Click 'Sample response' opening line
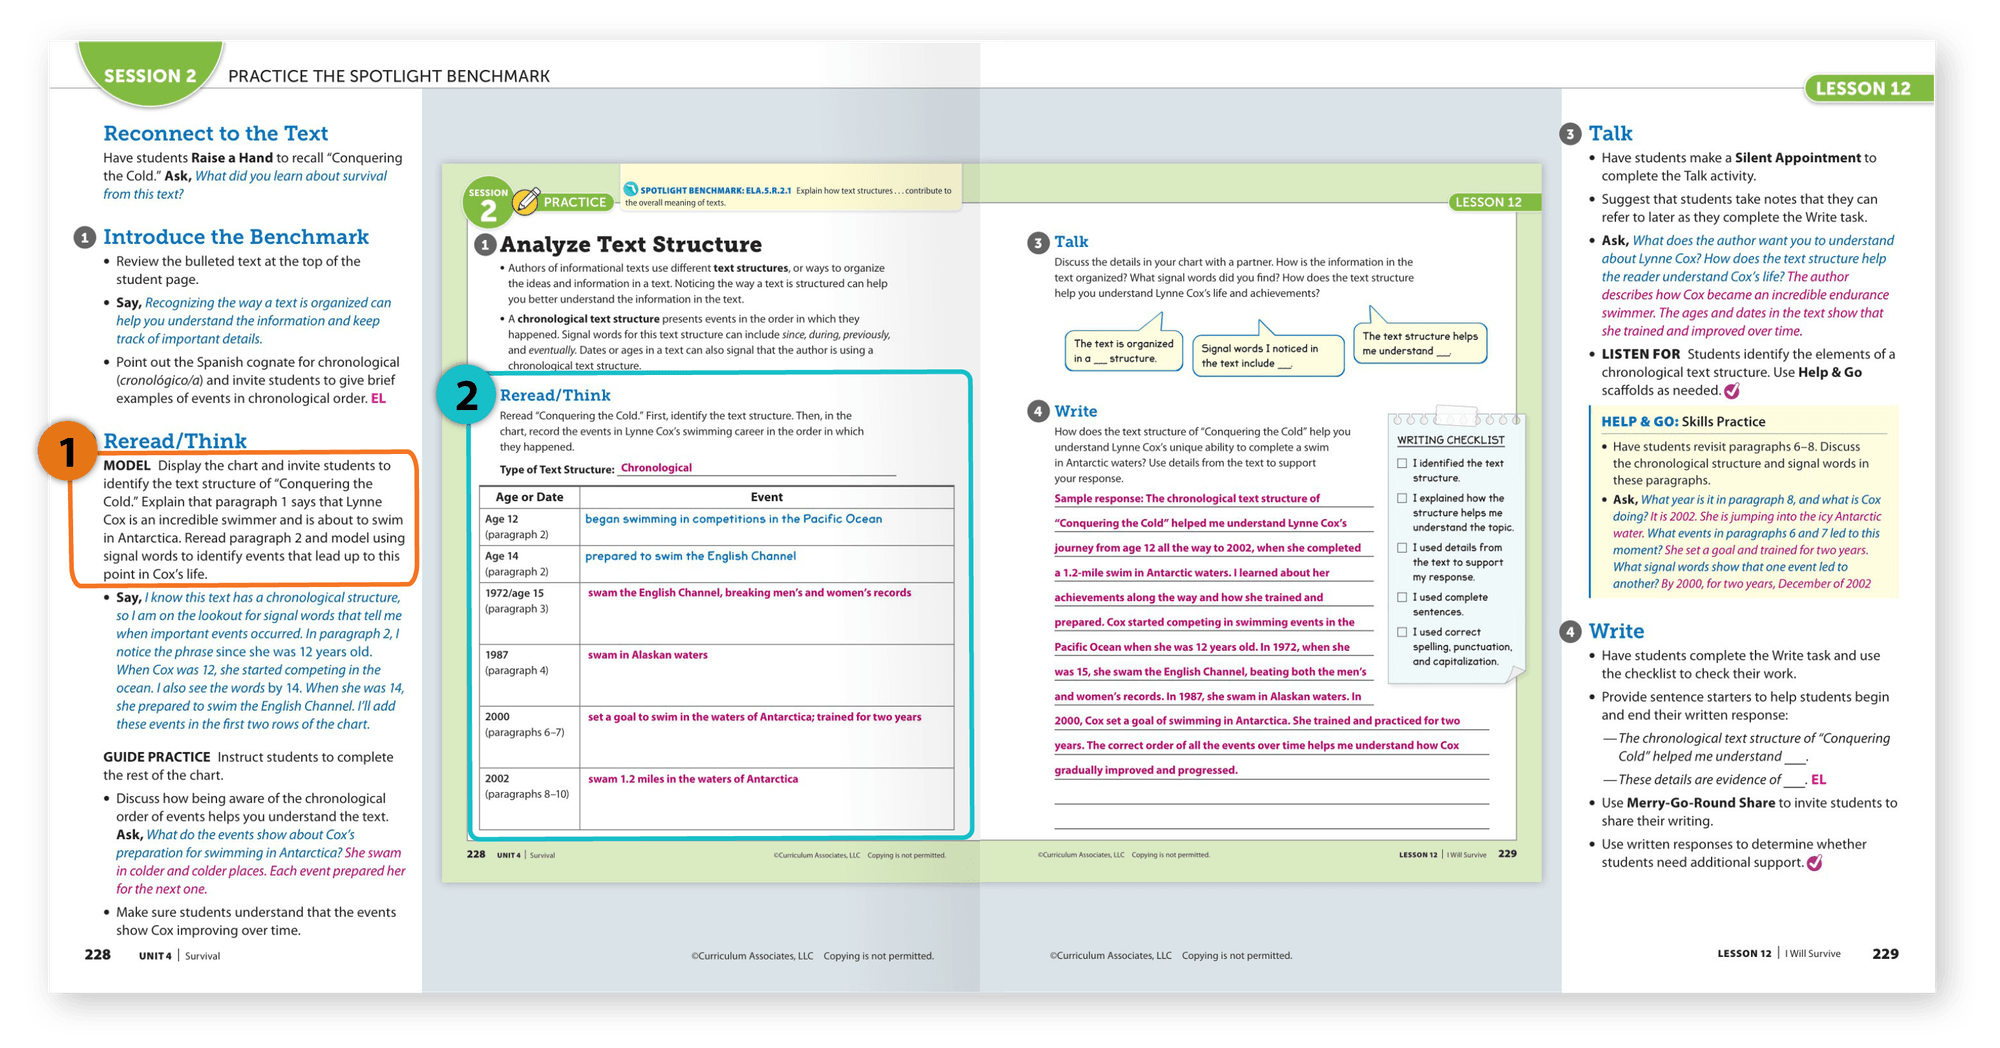The width and height of the screenshot is (2000, 1048). pos(1187,499)
